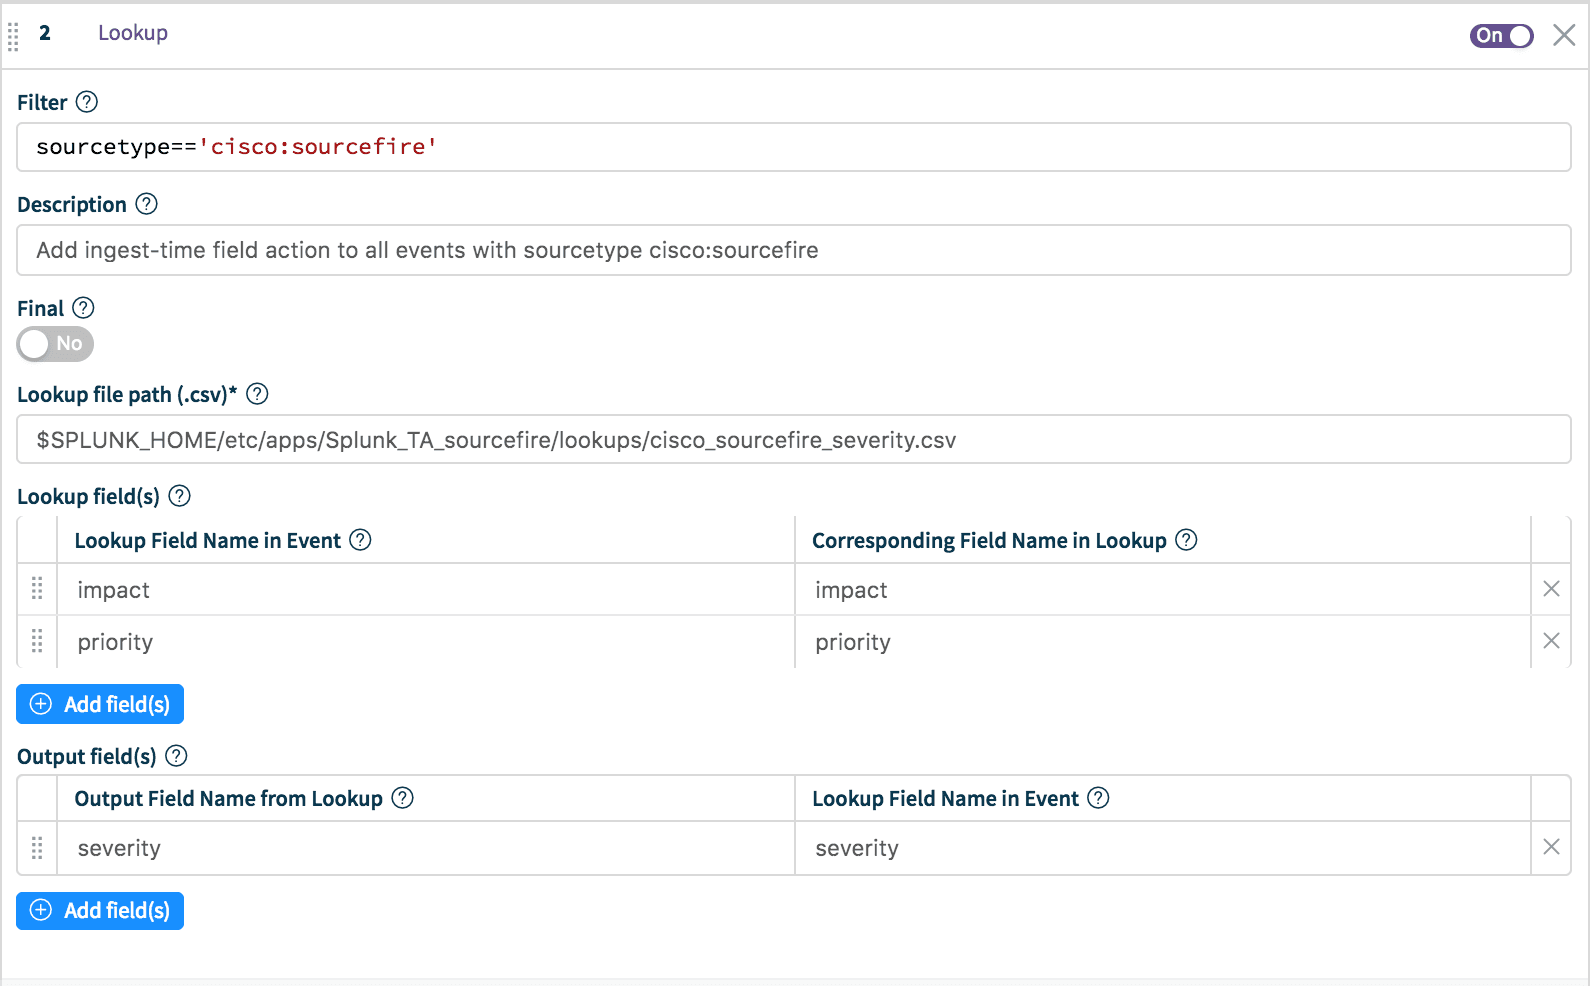Remove the severity output field row
Viewport: 1590px width, 986px height.
click(x=1551, y=847)
